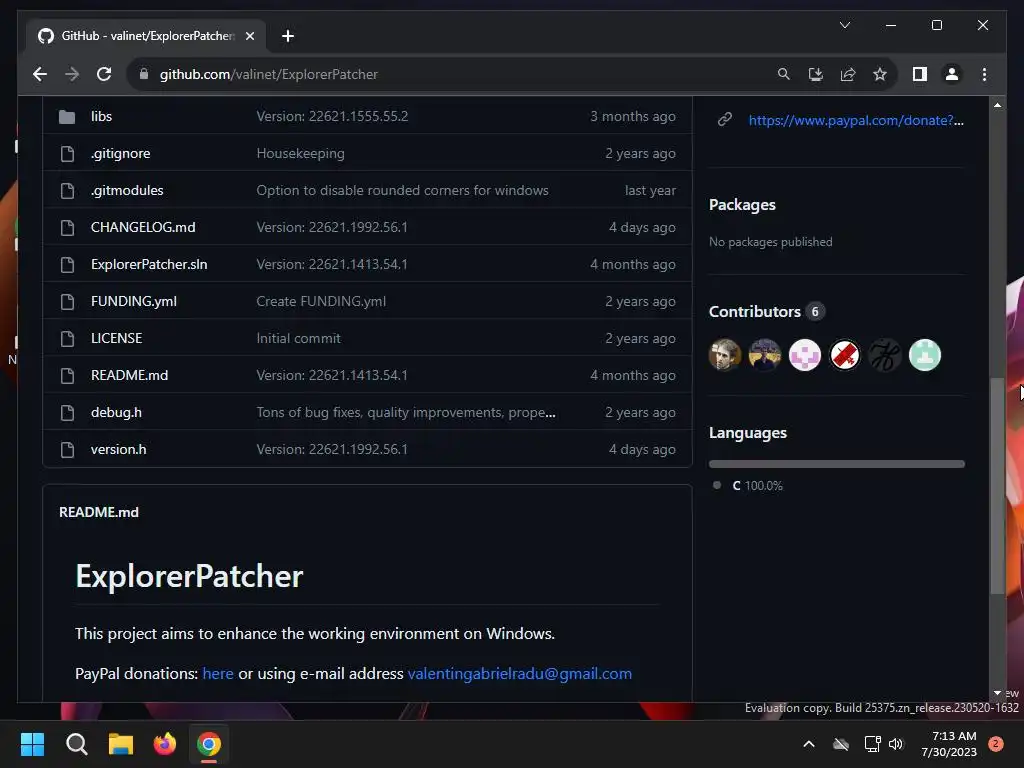Open CHANGELOG.md file

pyautogui.click(x=143, y=227)
